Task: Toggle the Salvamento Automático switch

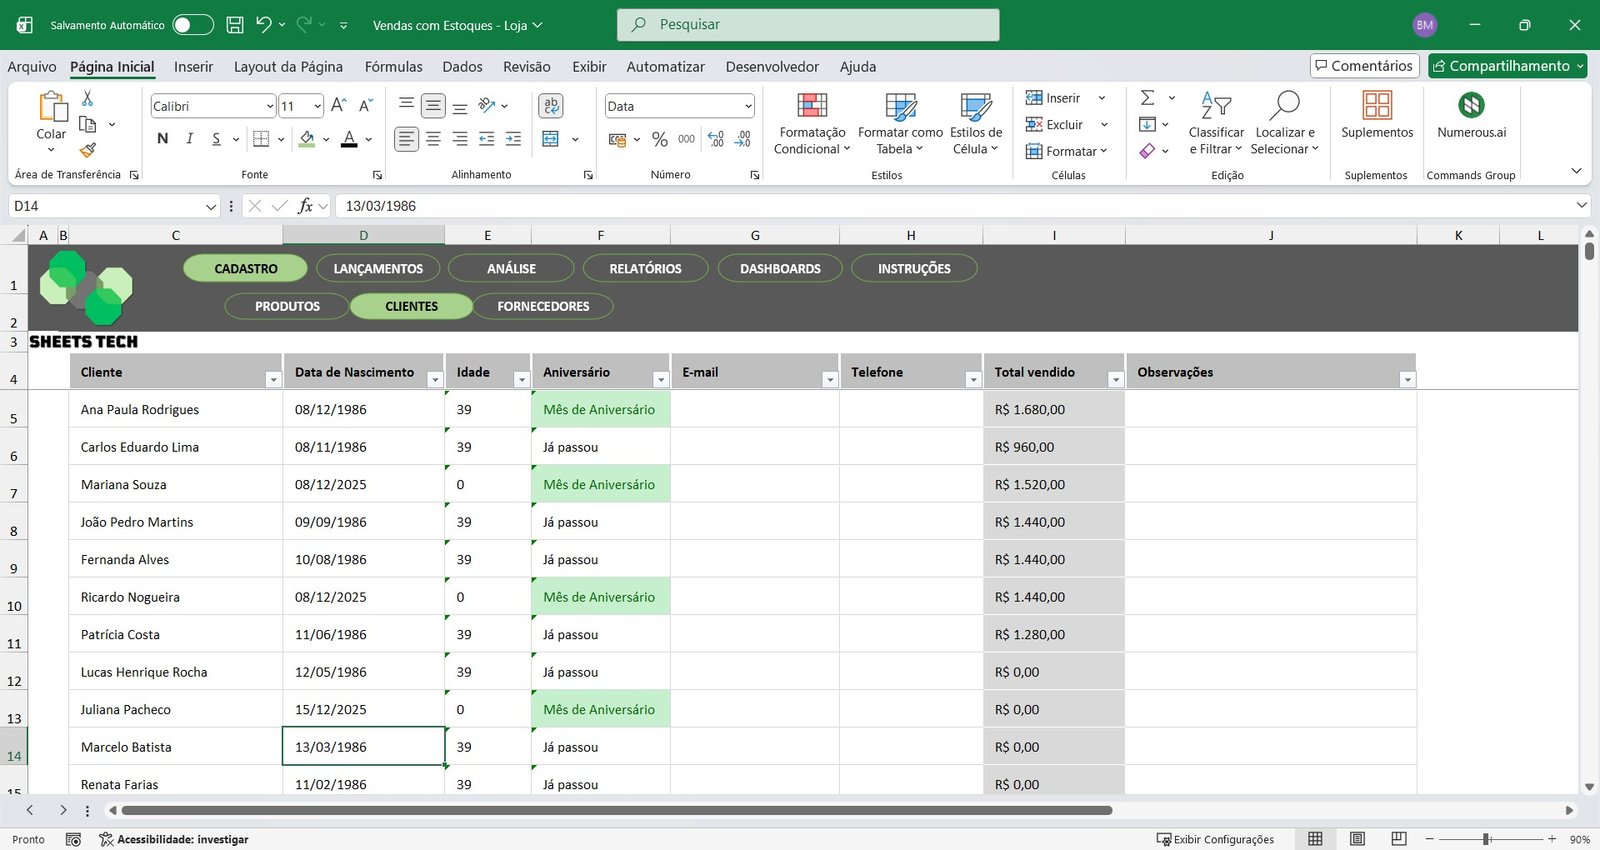Action: tap(193, 25)
